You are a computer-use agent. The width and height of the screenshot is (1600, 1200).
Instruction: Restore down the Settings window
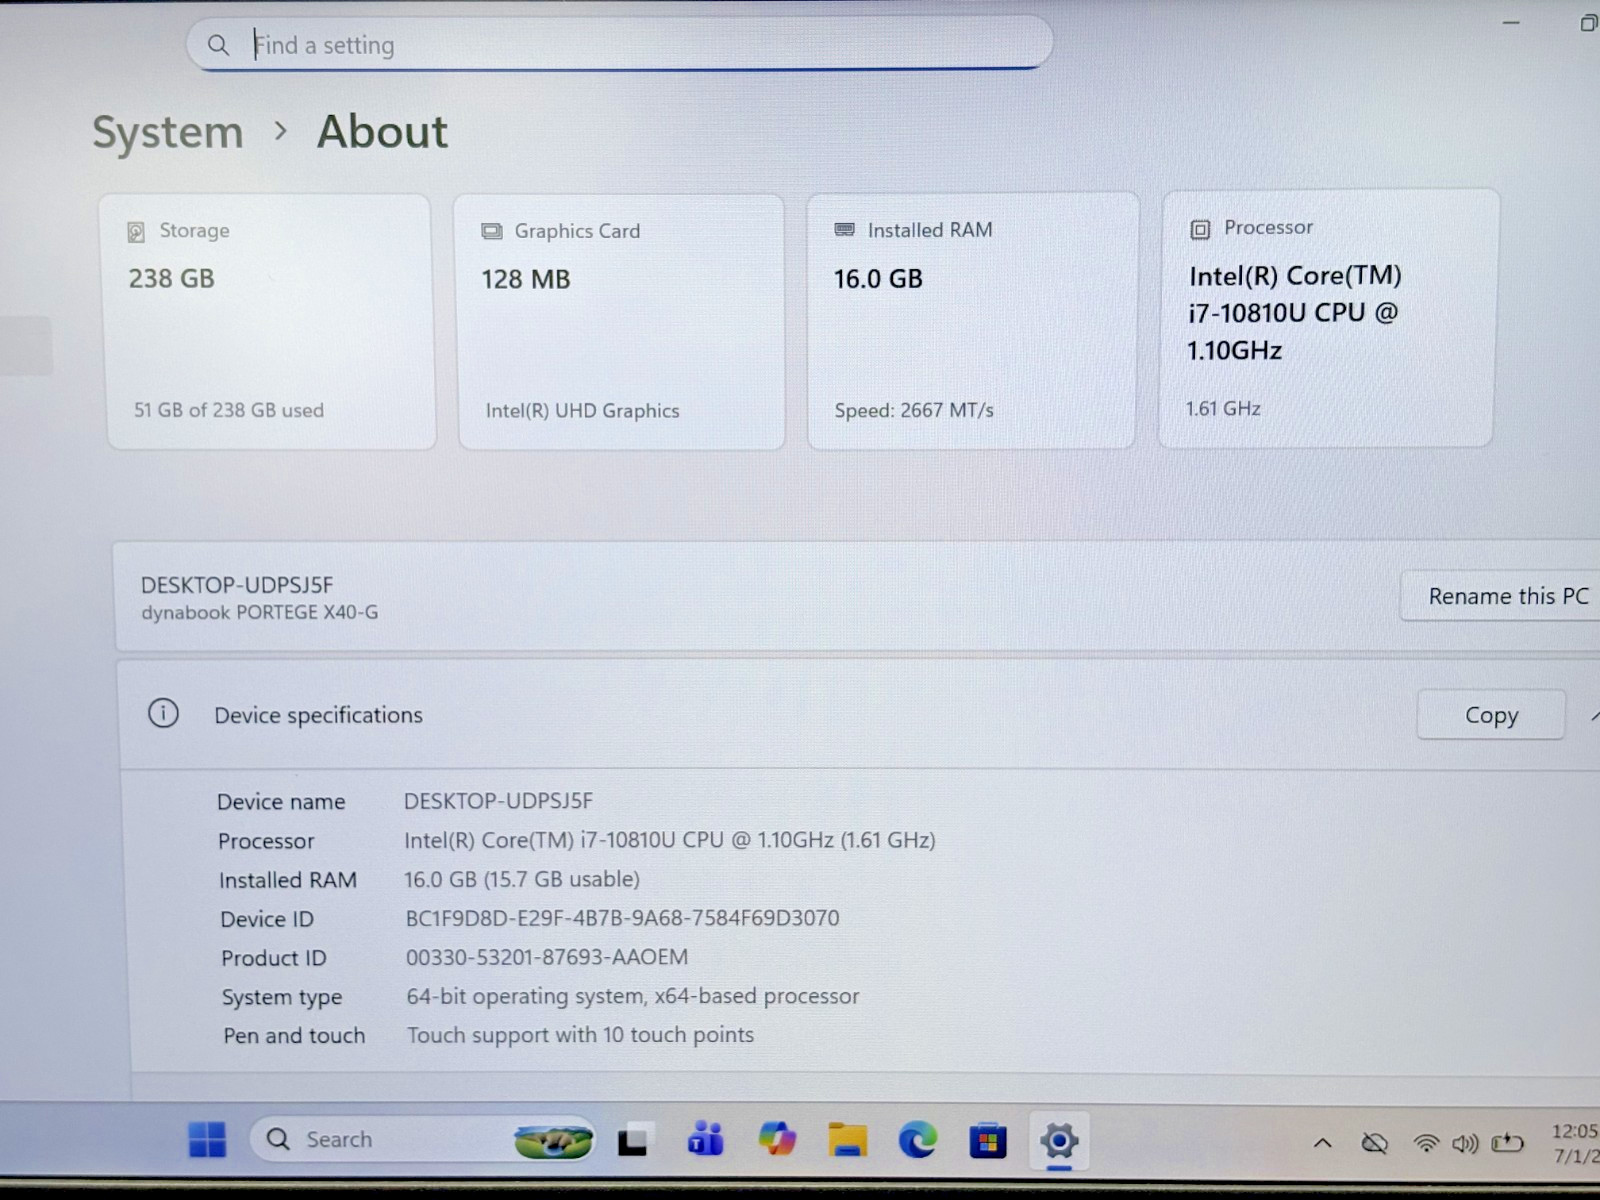[x=1588, y=23]
